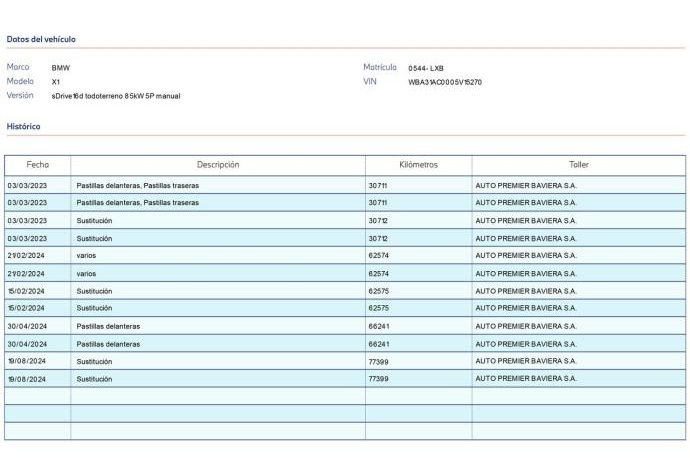690x460 pixels.
Task: Select the "BMW" brand value
Action: click(61, 68)
